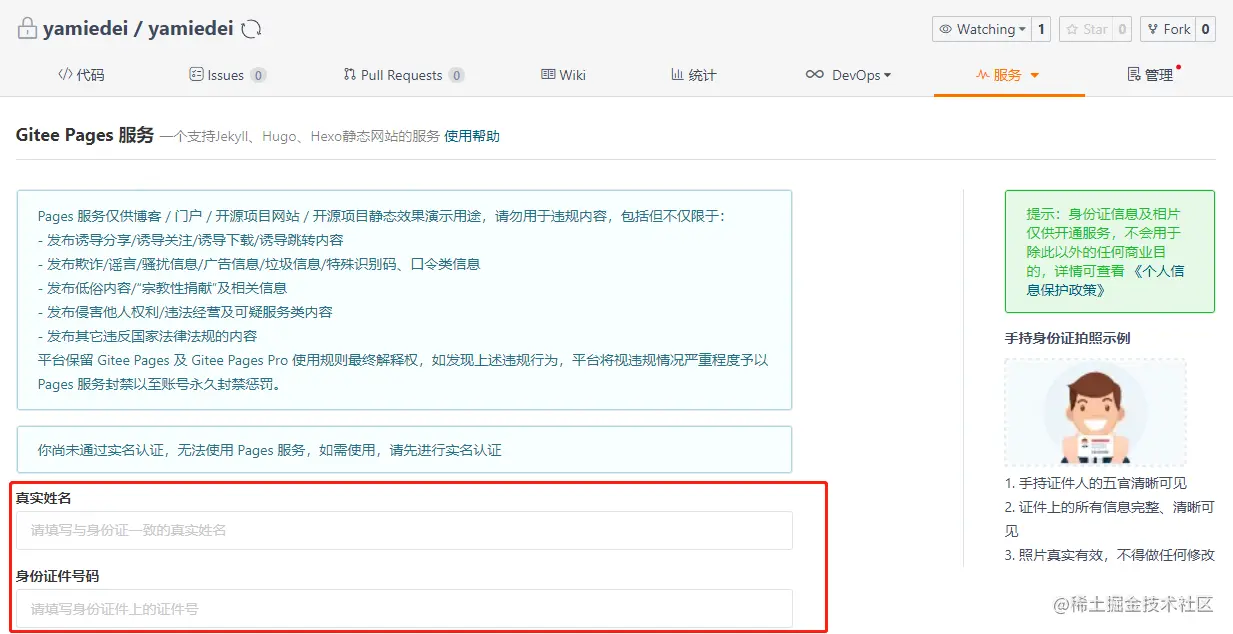The image size is (1233, 634).
Task: Click the Fork button
Action: pyautogui.click(x=1168, y=29)
